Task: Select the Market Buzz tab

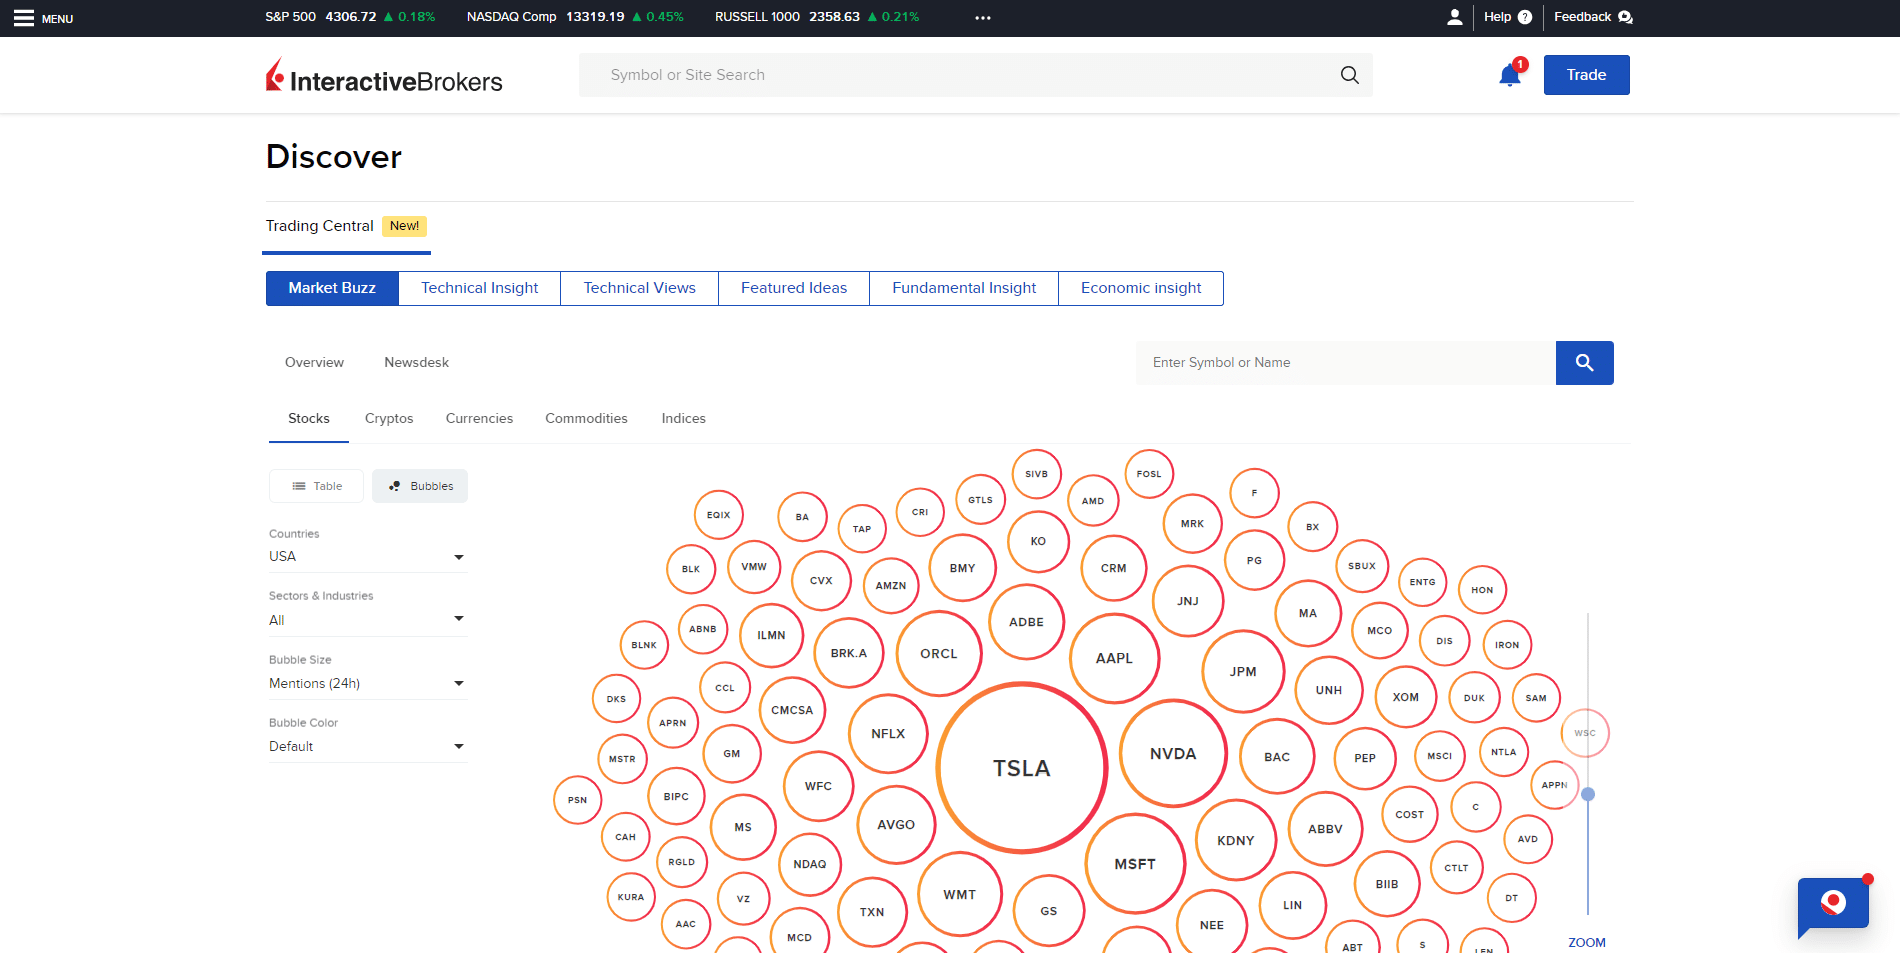Action: pyautogui.click(x=332, y=288)
